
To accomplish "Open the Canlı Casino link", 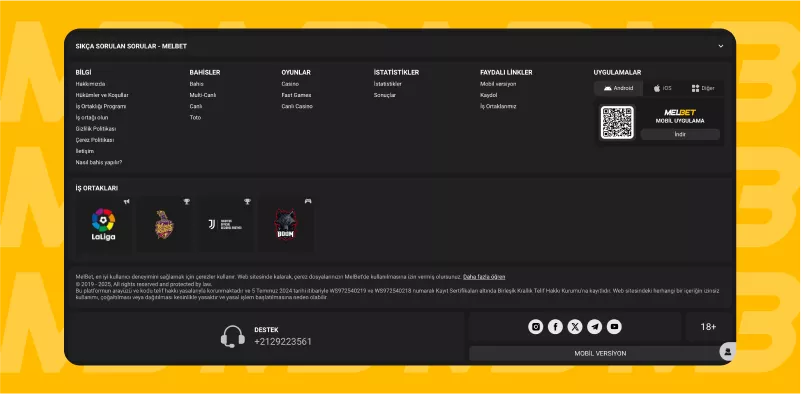I will [297, 106].
